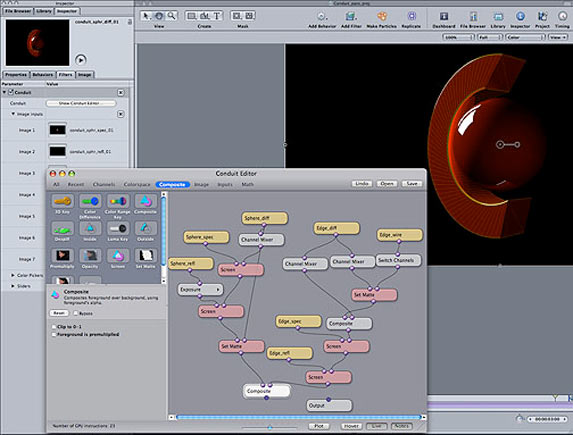The width and height of the screenshot is (573, 435).
Task: Open the Behaviors tab in Inspector
Action: [x=43, y=75]
